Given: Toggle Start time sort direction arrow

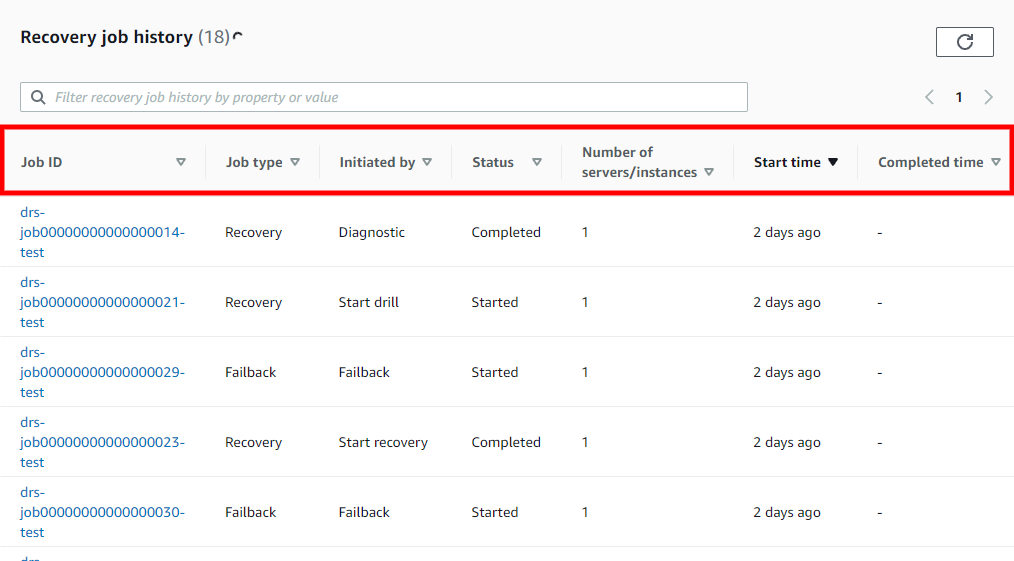Looking at the screenshot, I should 833,162.
